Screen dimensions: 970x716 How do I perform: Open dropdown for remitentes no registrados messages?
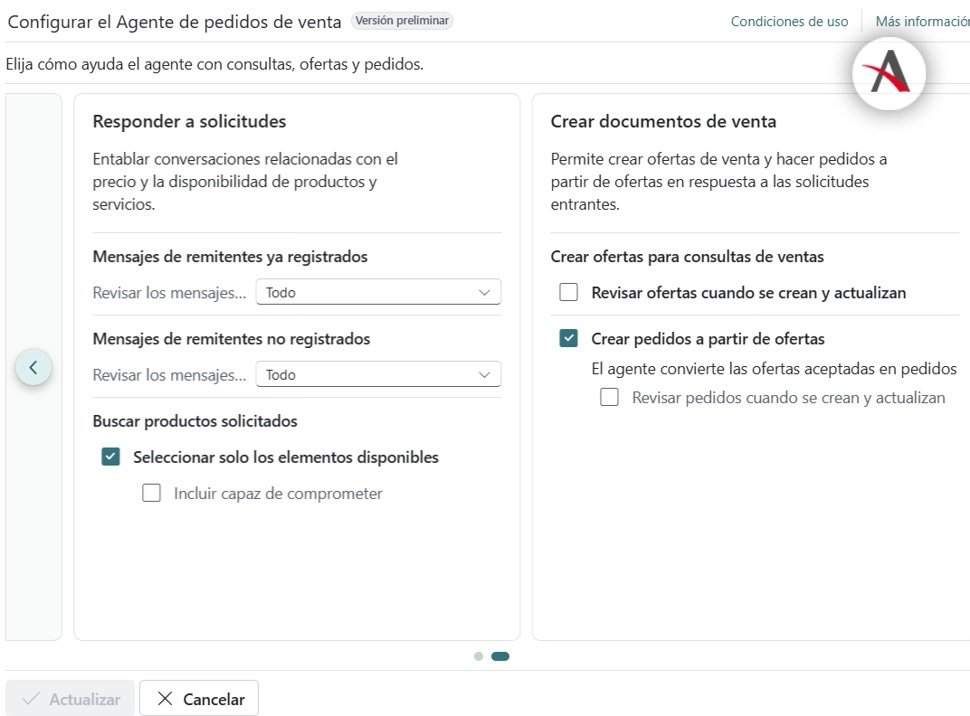coord(378,375)
